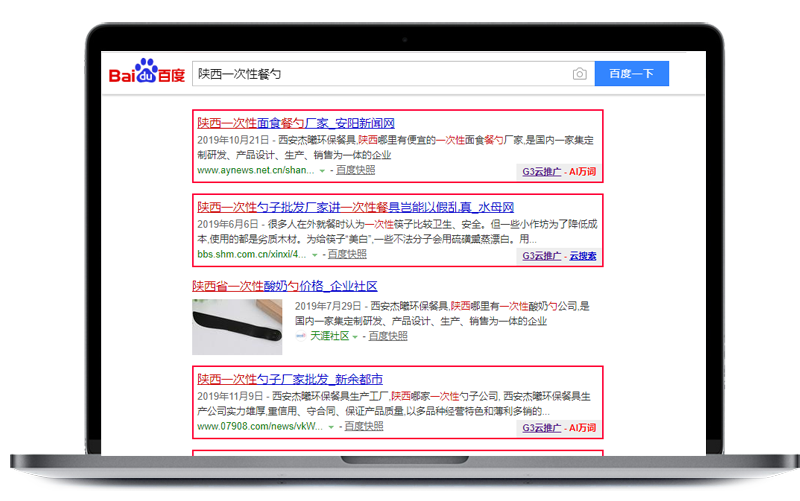Image resolution: width=800 pixels, height=501 pixels.
Task: Click G3云推广 in the 水母网 result
Action: (541, 256)
